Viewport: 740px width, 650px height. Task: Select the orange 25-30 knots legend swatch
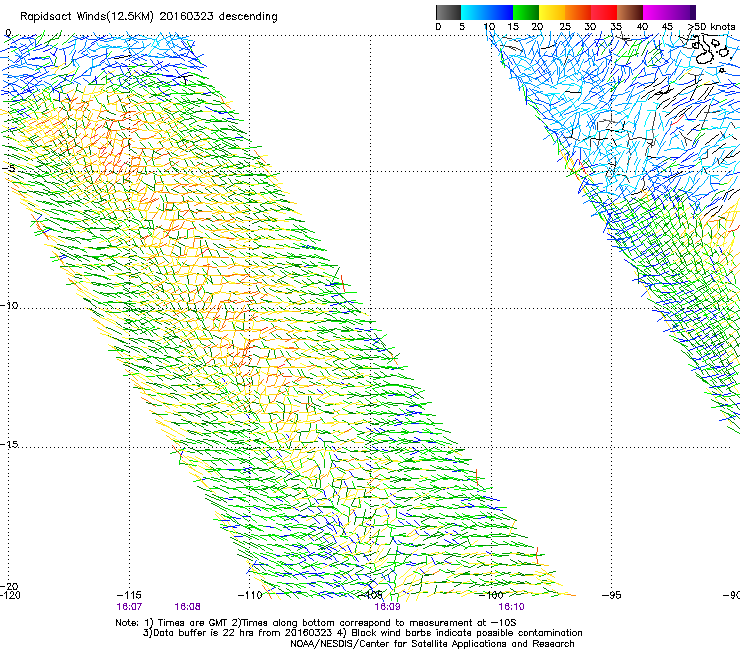pos(578,12)
